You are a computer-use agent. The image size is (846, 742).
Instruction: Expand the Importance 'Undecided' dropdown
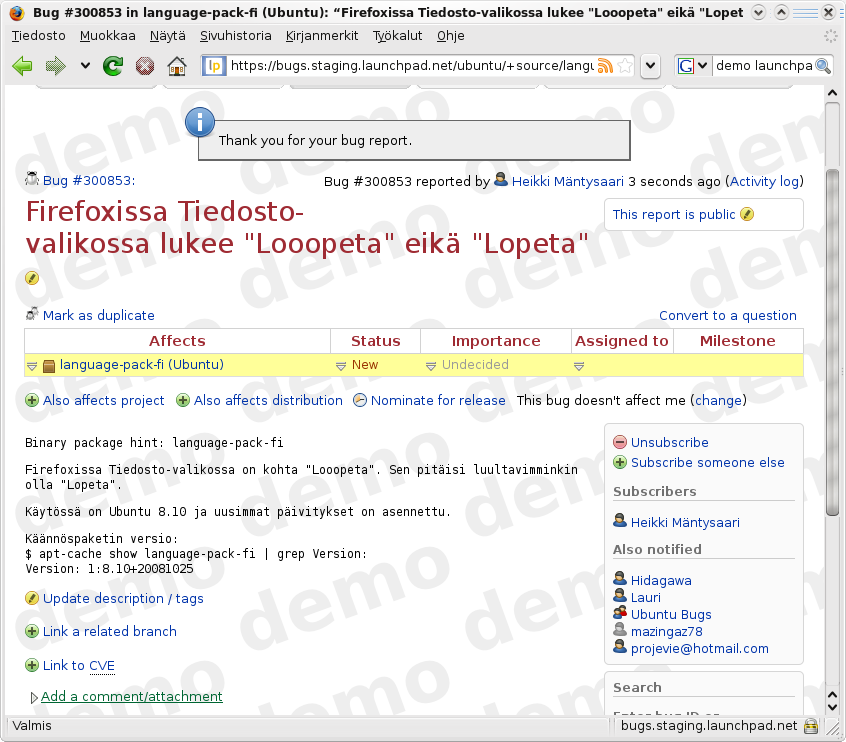[x=432, y=366]
